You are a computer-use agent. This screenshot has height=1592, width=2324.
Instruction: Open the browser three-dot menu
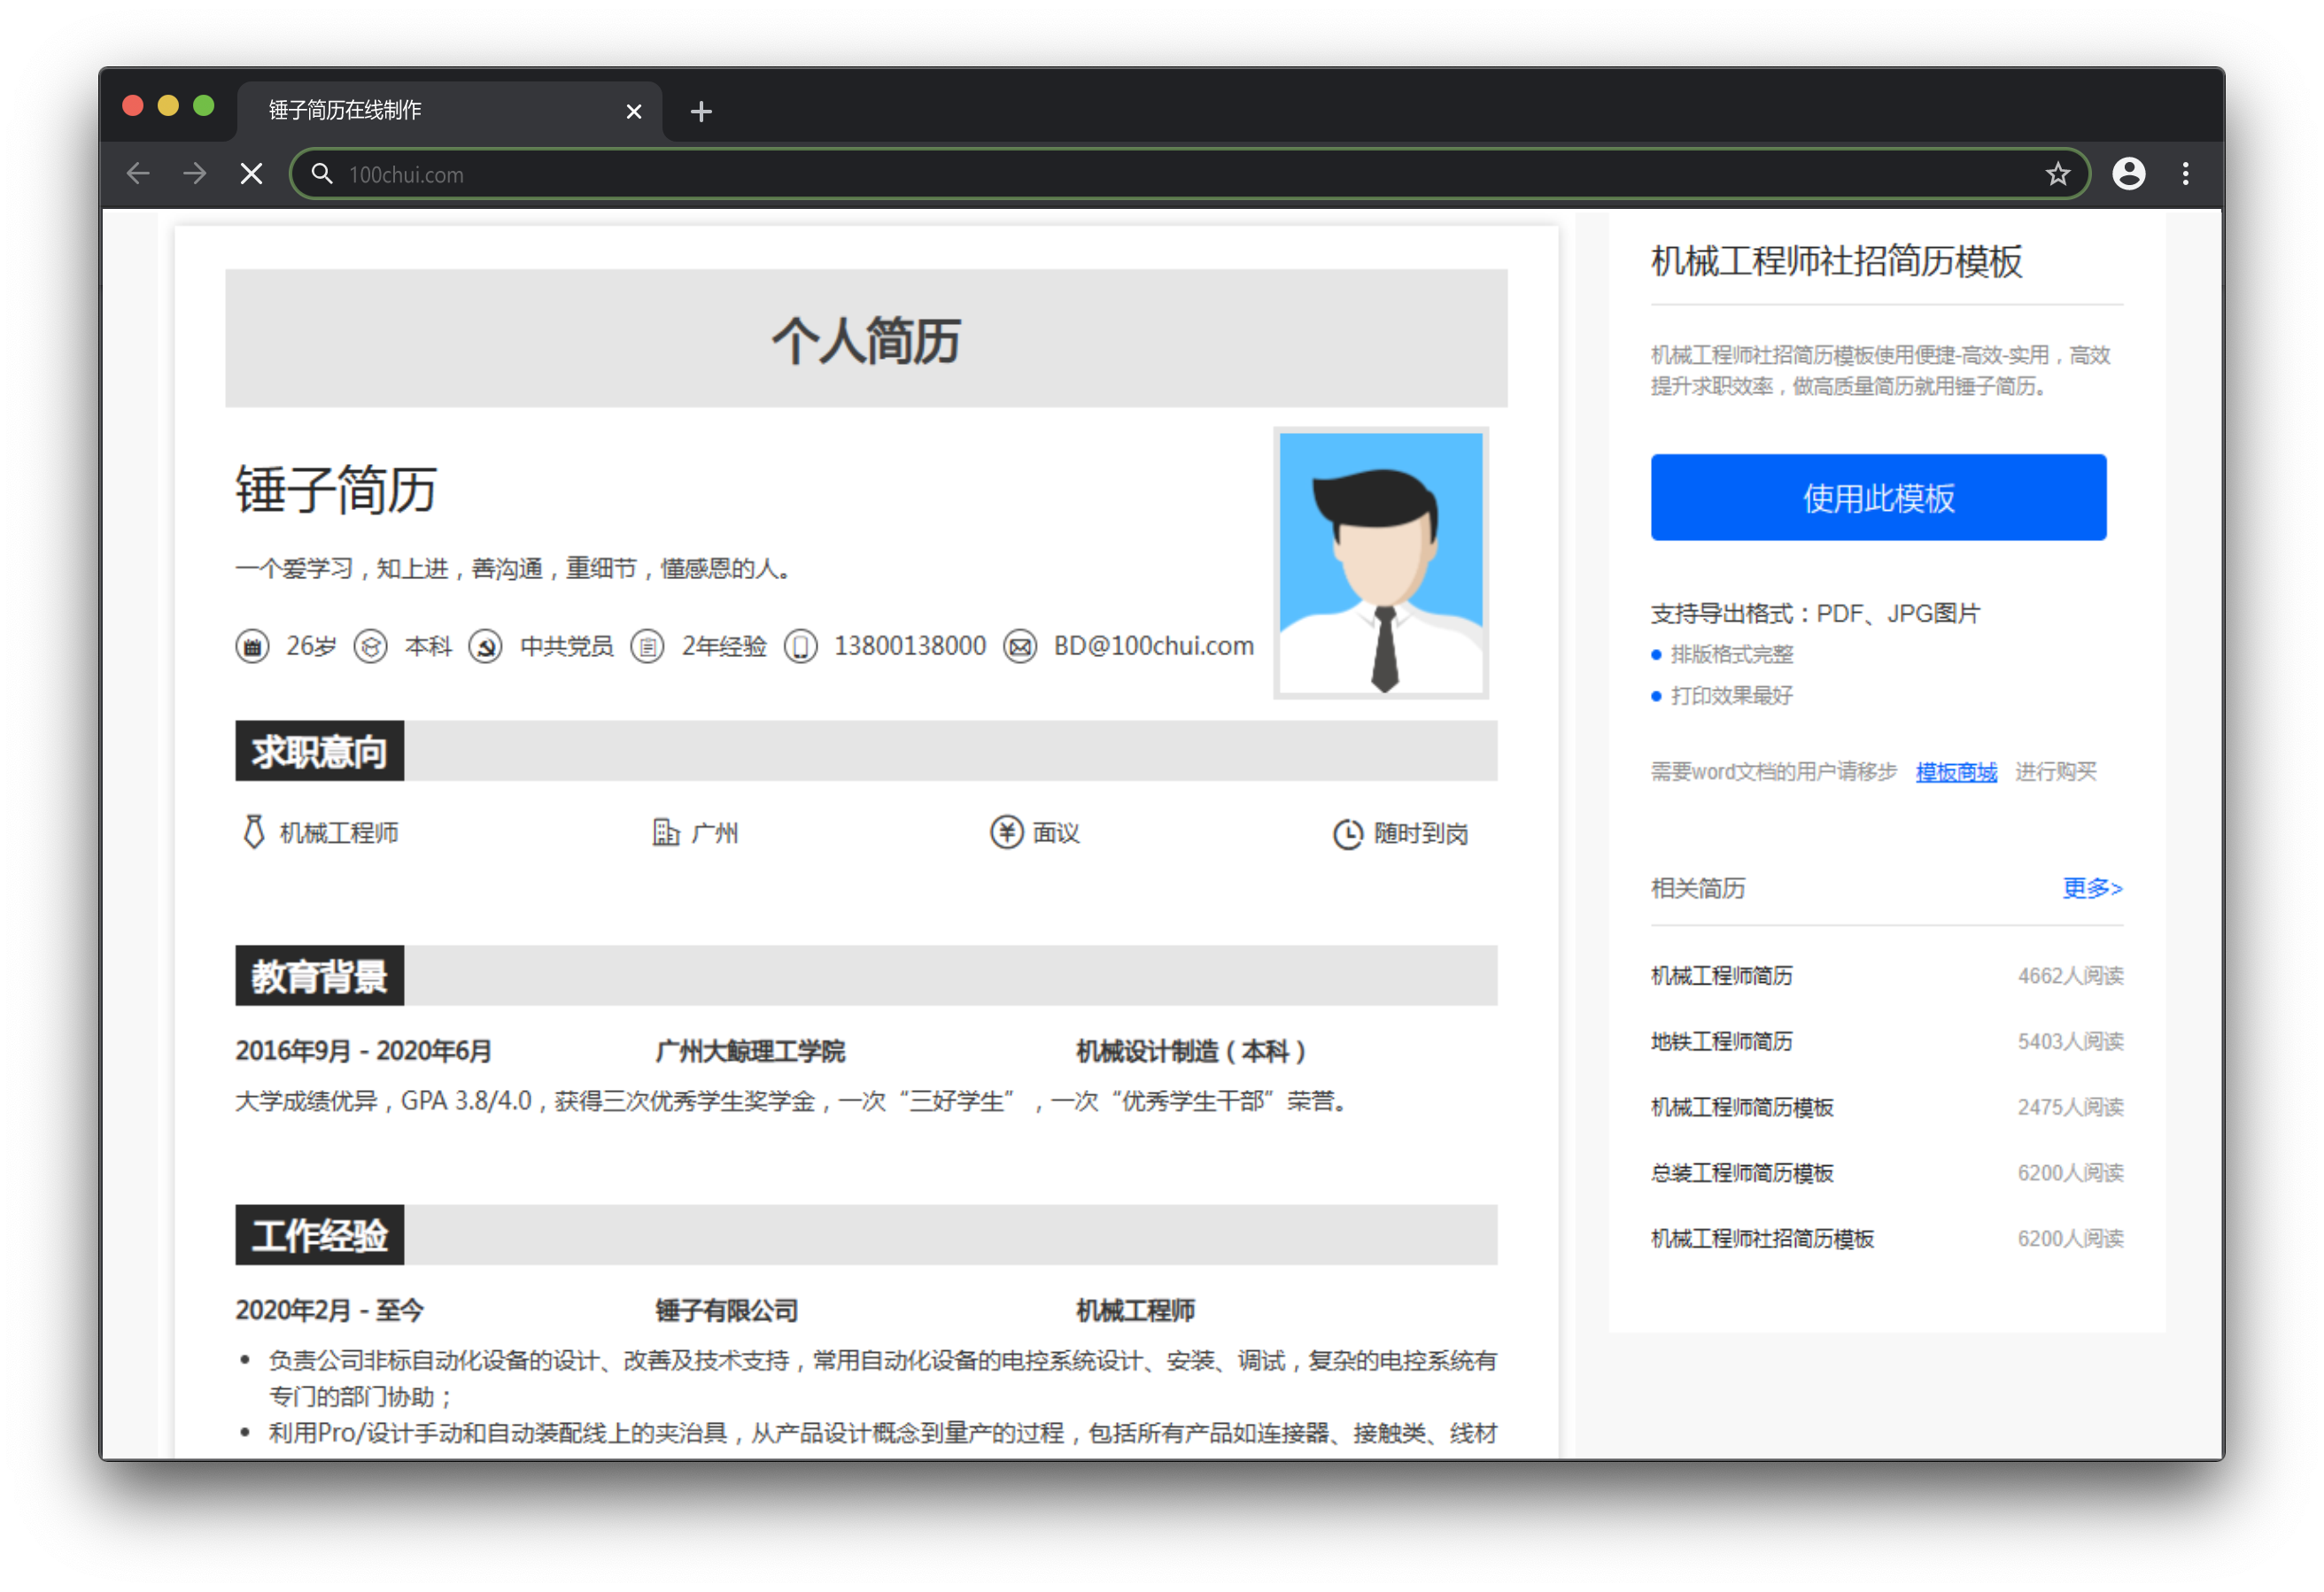click(2186, 174)
